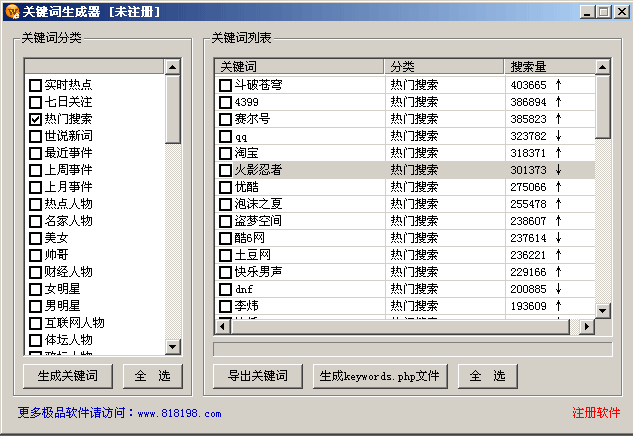Click keyword list scroll-down arrow

click(x=603, y=311)
